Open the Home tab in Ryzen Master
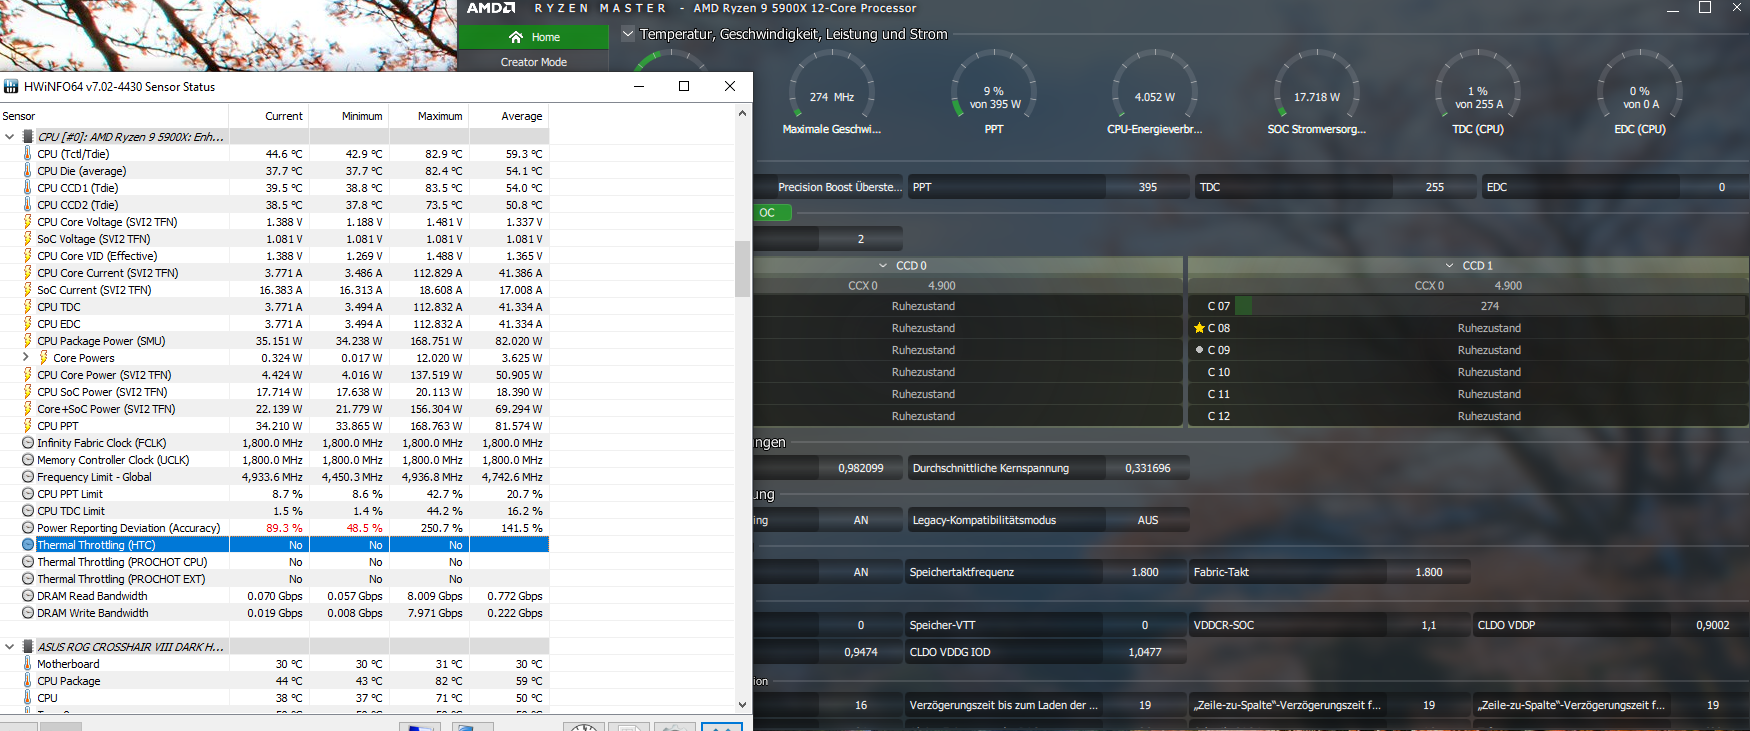This screenshot has width=1750, height=731. click(x=534, y=37)
